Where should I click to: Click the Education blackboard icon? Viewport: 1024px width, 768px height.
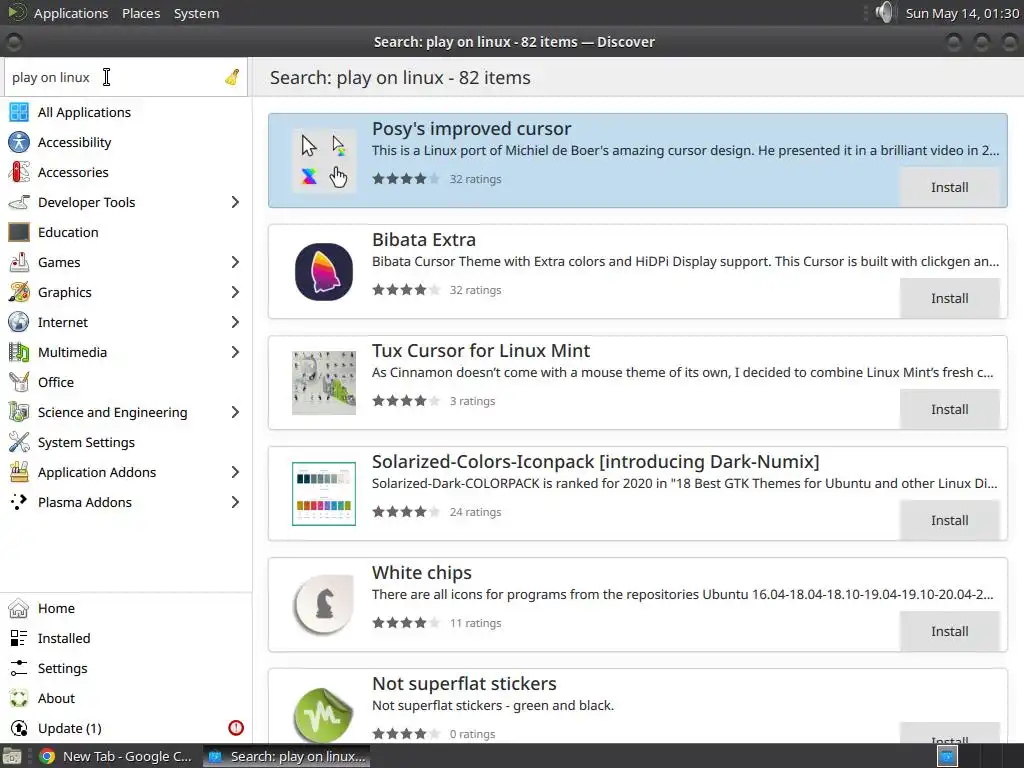(19, 232)
